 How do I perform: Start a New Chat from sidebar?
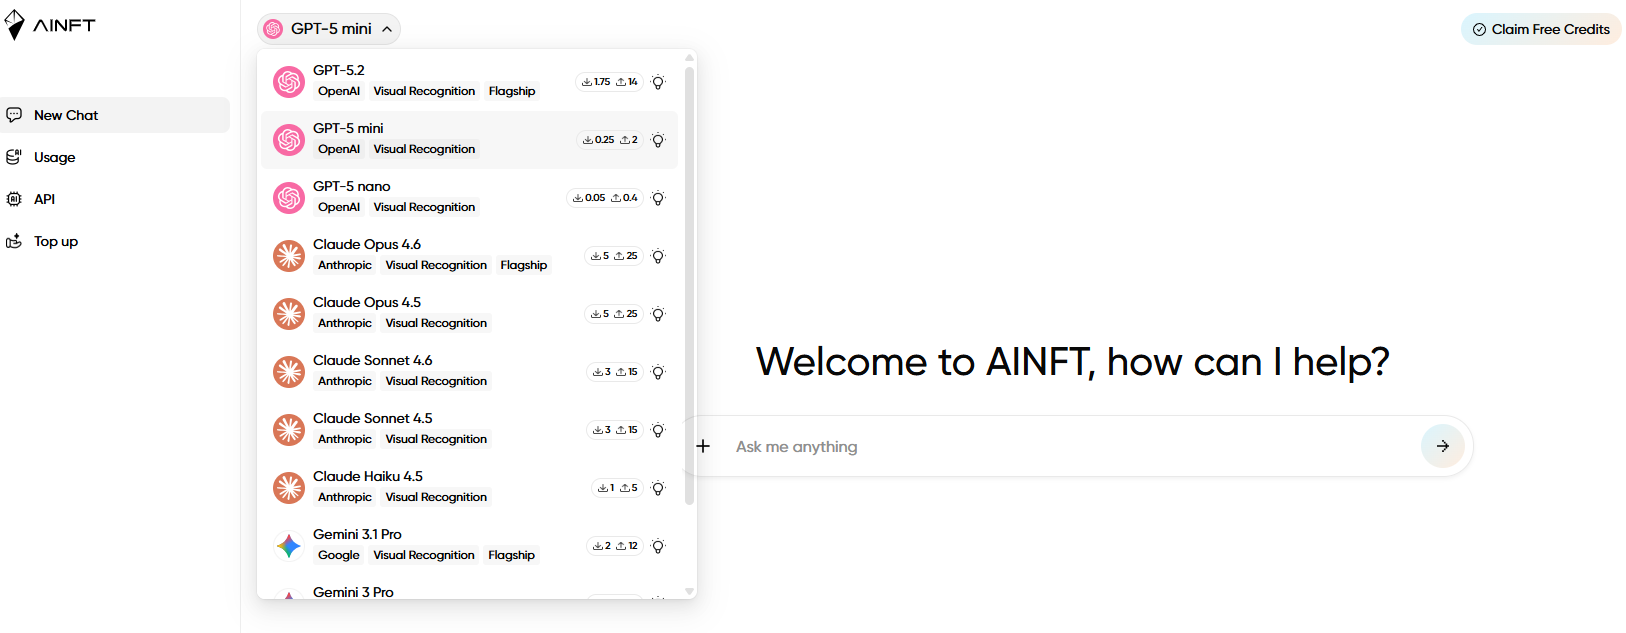(x=66, y=115)
